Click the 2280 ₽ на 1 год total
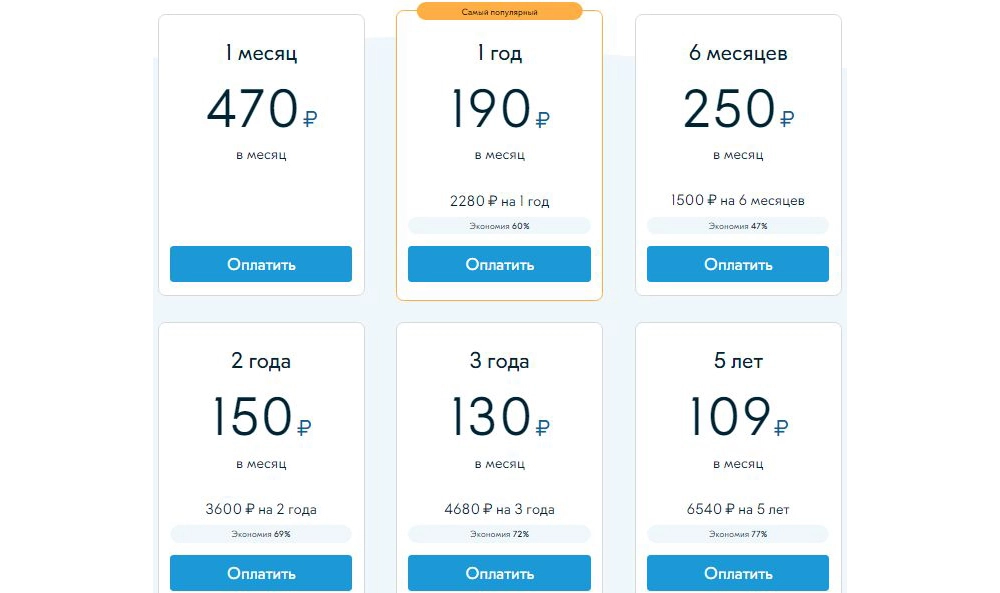 tap(499, 201)
